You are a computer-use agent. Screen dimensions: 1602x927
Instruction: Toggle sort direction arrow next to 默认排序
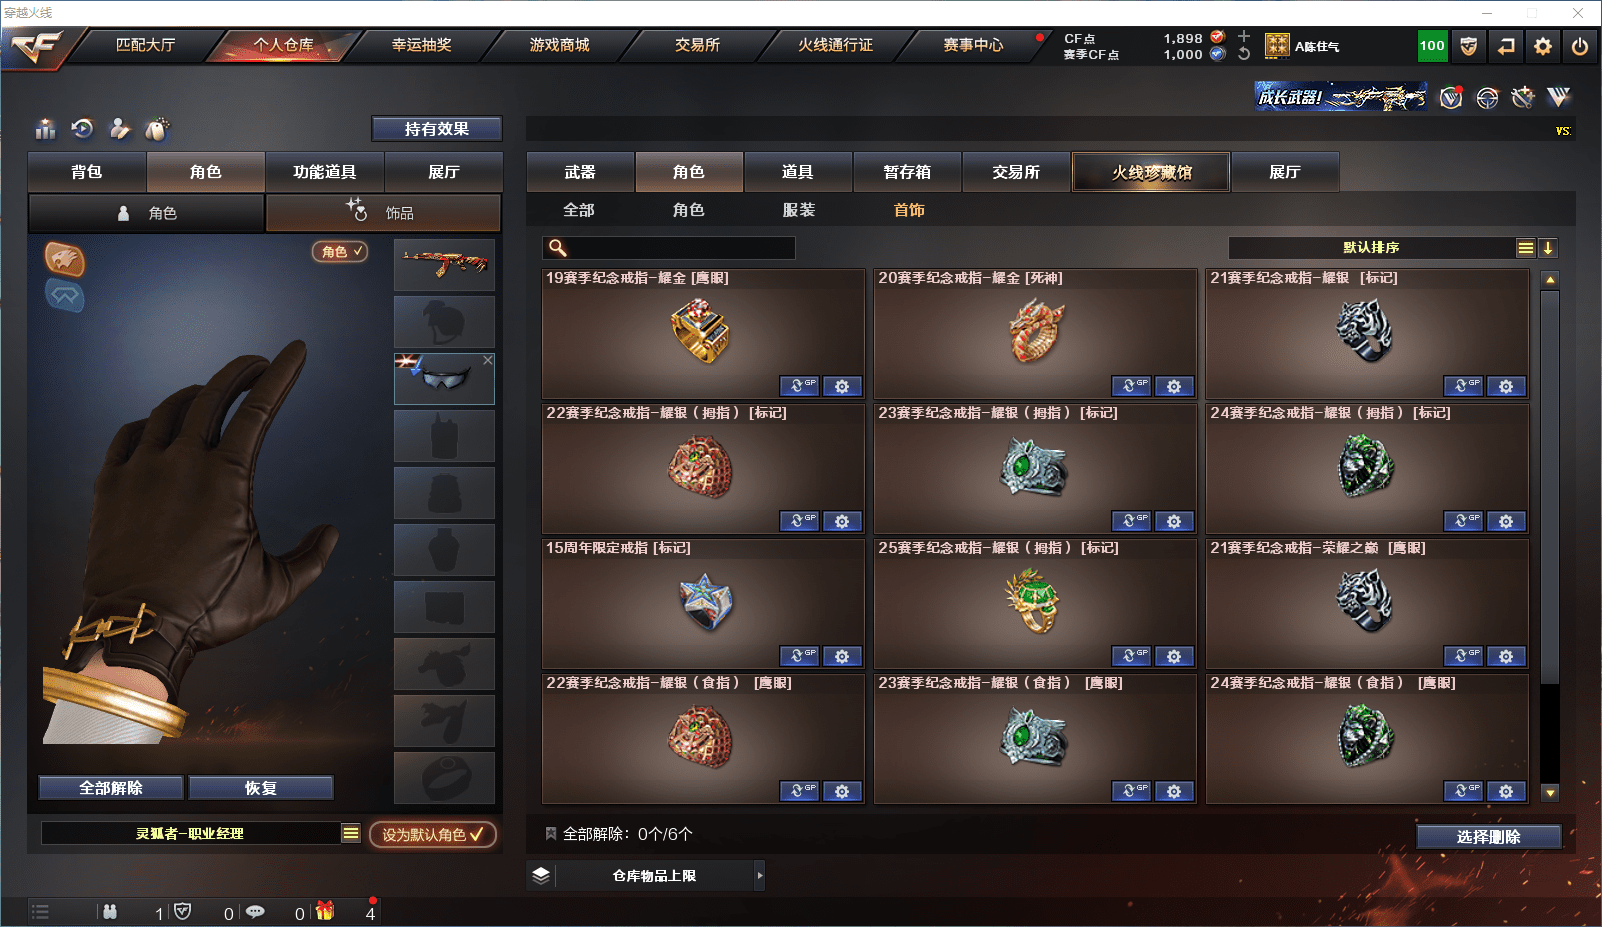[x=1548, y=248]
